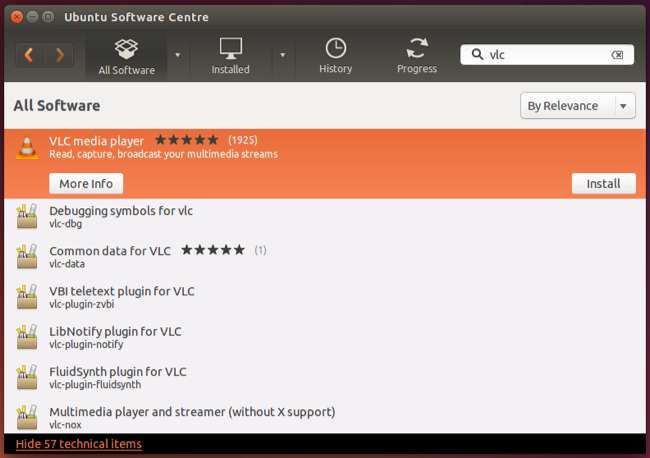This screenshot has width=650, height=458.
Task: Expand the All Software dropdown arrow
Action: (x=178, y=55)
